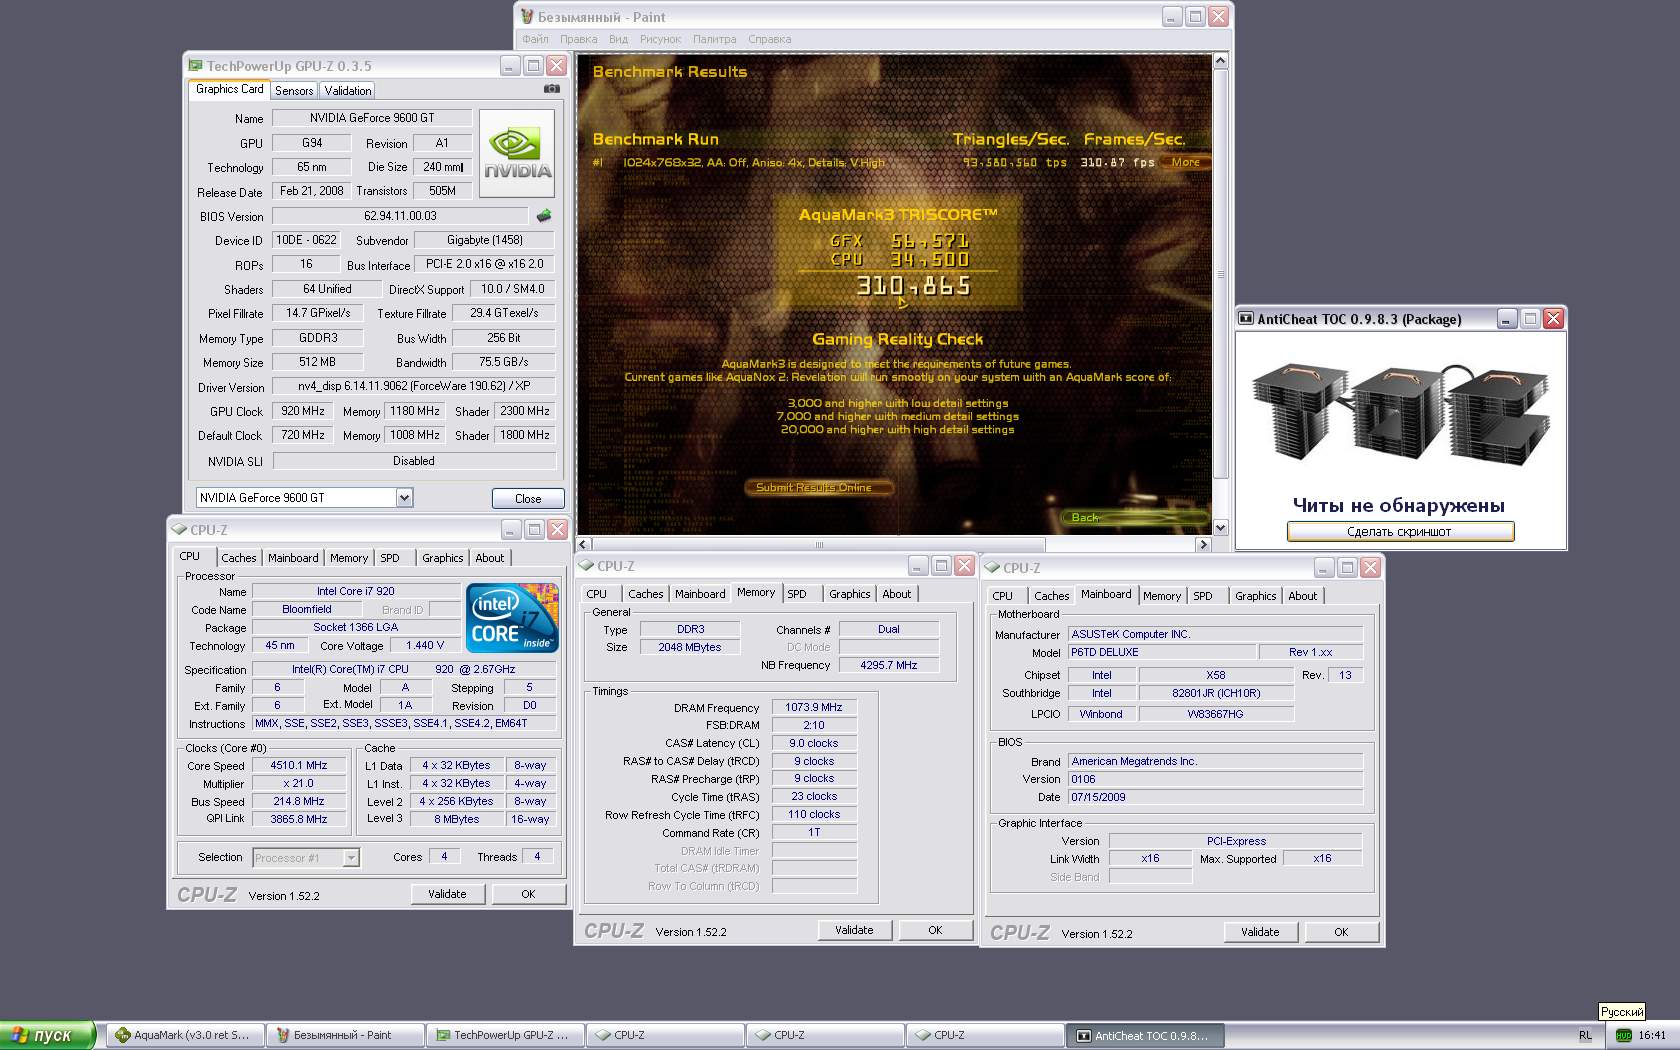Image resolution: width=1680 pixels, height=1050 pixels.
Task: Open Graphics tab in CPU-Z Mainboard window
Action: coord(1256,596)
